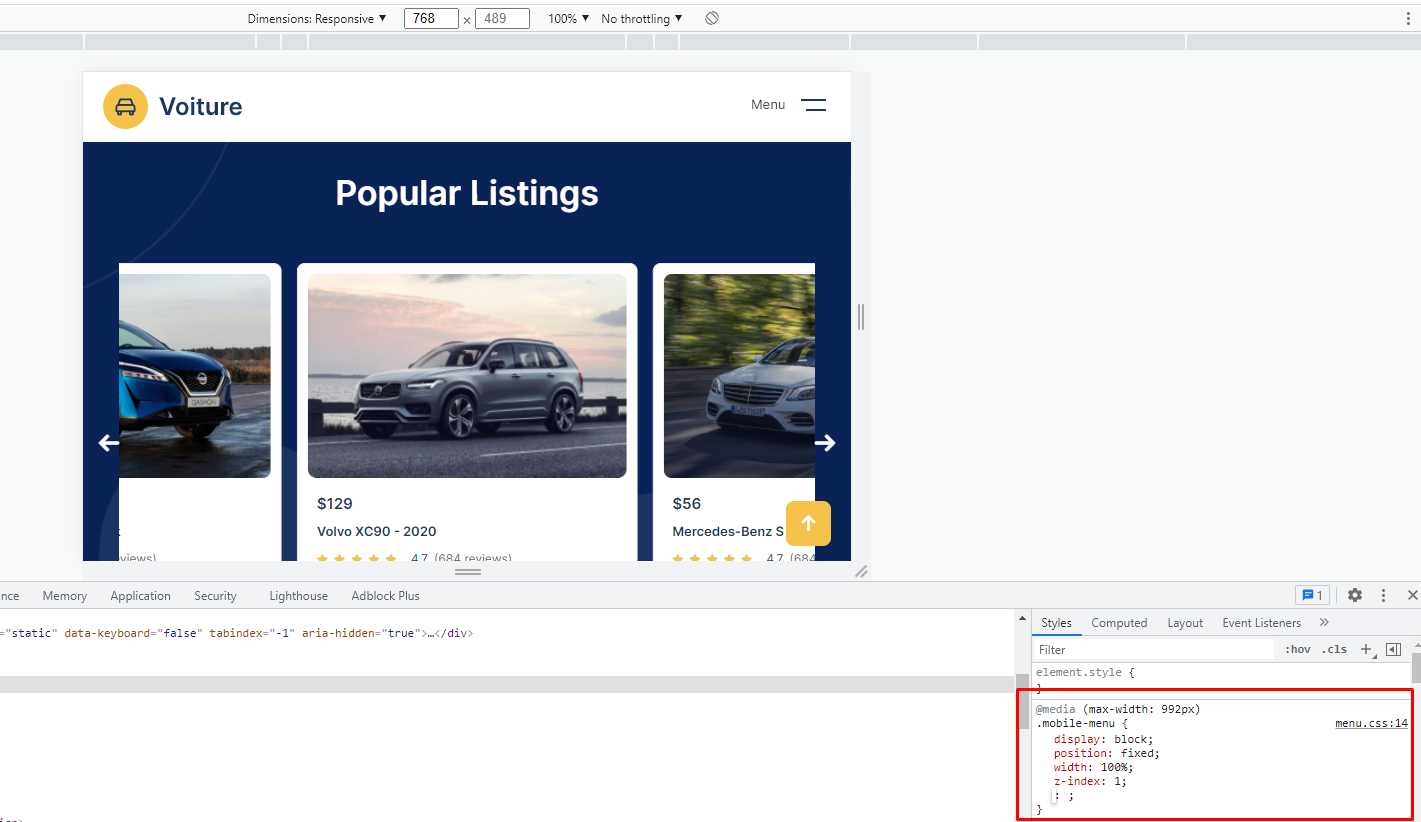Click the Mercedes-Benz S listing title
This screenshot has width=1421, height=822.
[728, 532]
